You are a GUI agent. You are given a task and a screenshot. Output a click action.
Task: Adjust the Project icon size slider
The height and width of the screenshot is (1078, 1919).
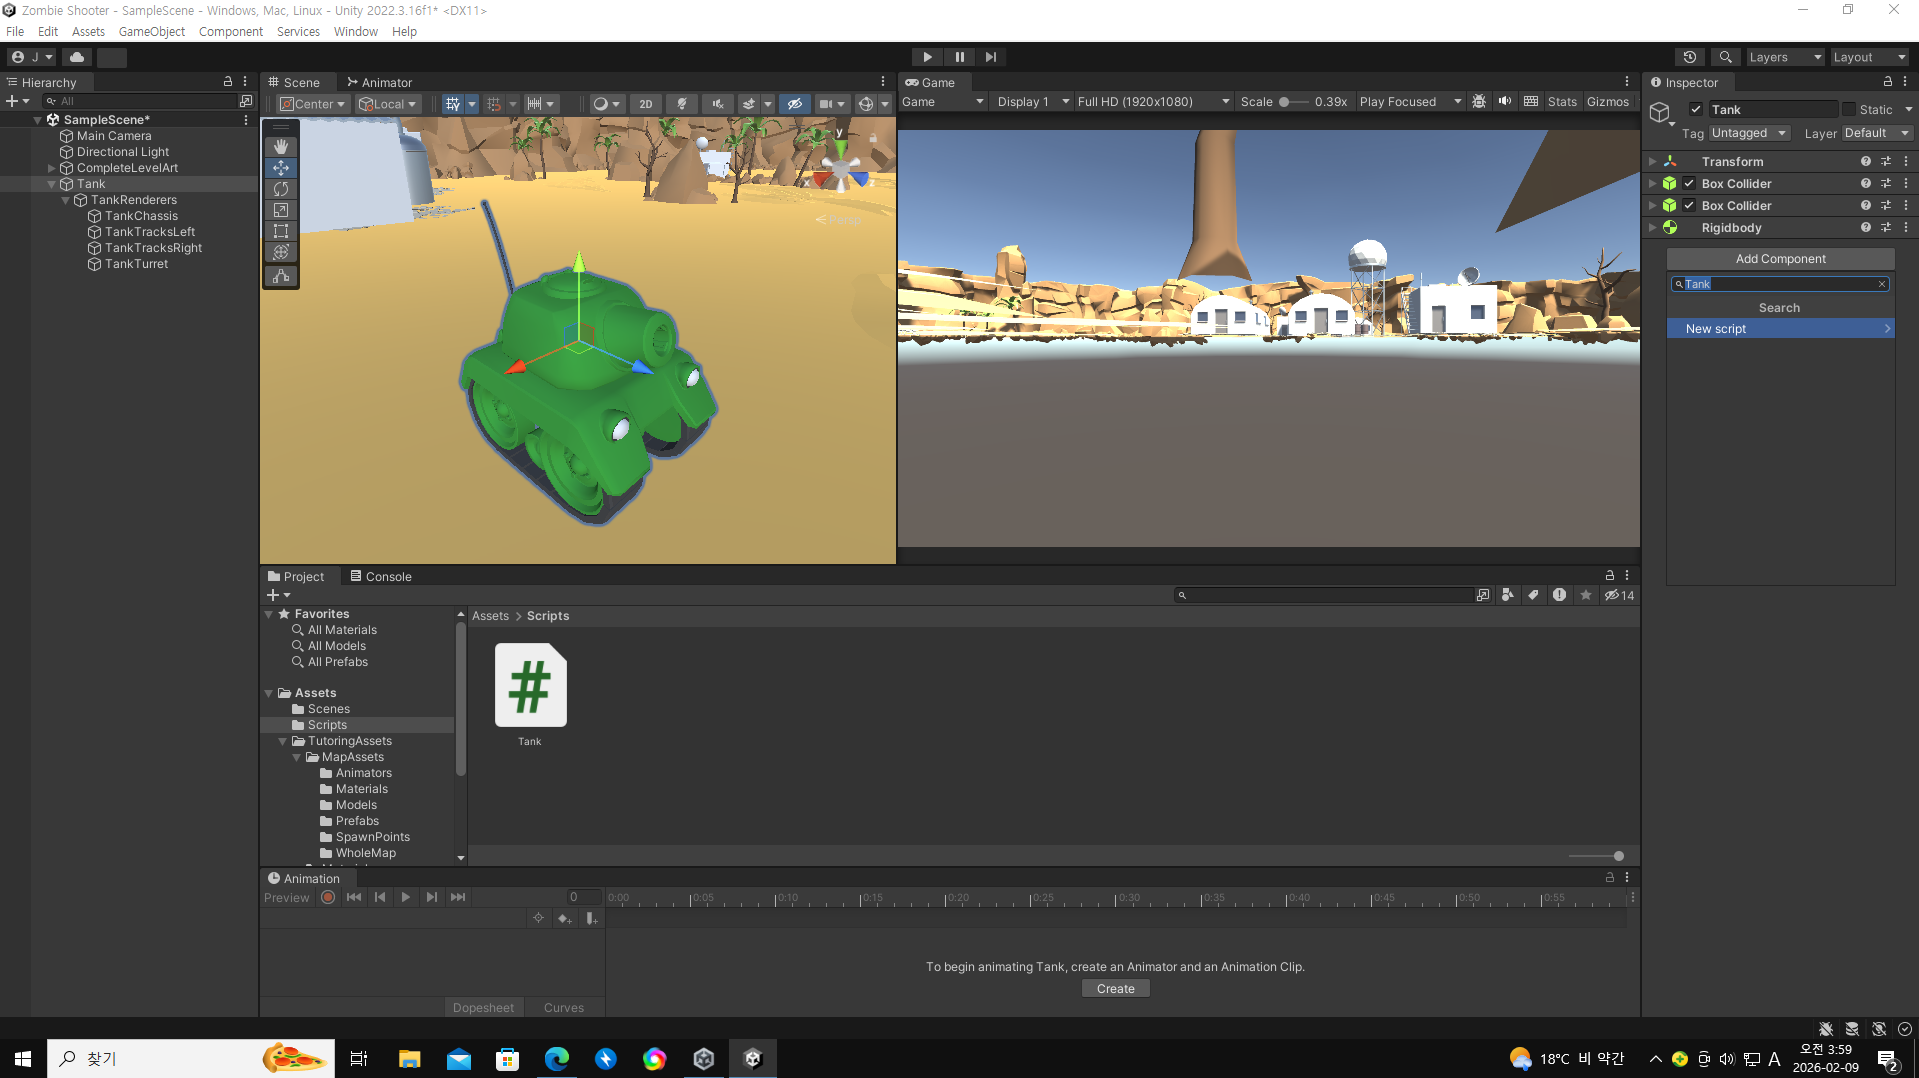coord(1597,856)
